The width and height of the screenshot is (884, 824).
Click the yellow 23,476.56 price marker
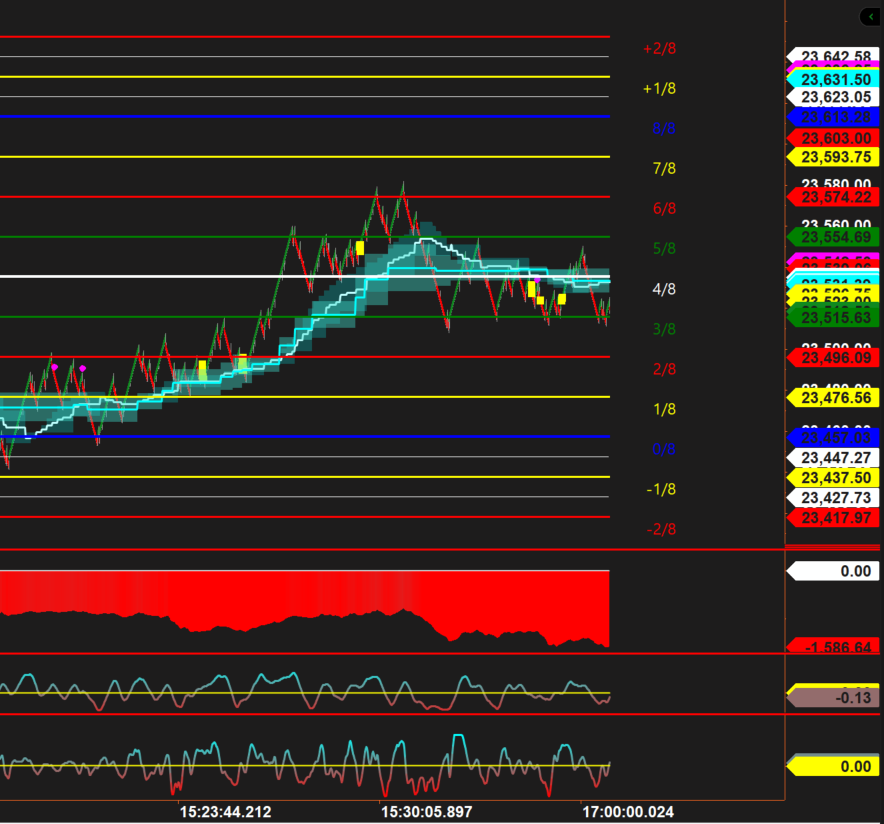pos(833,398)
